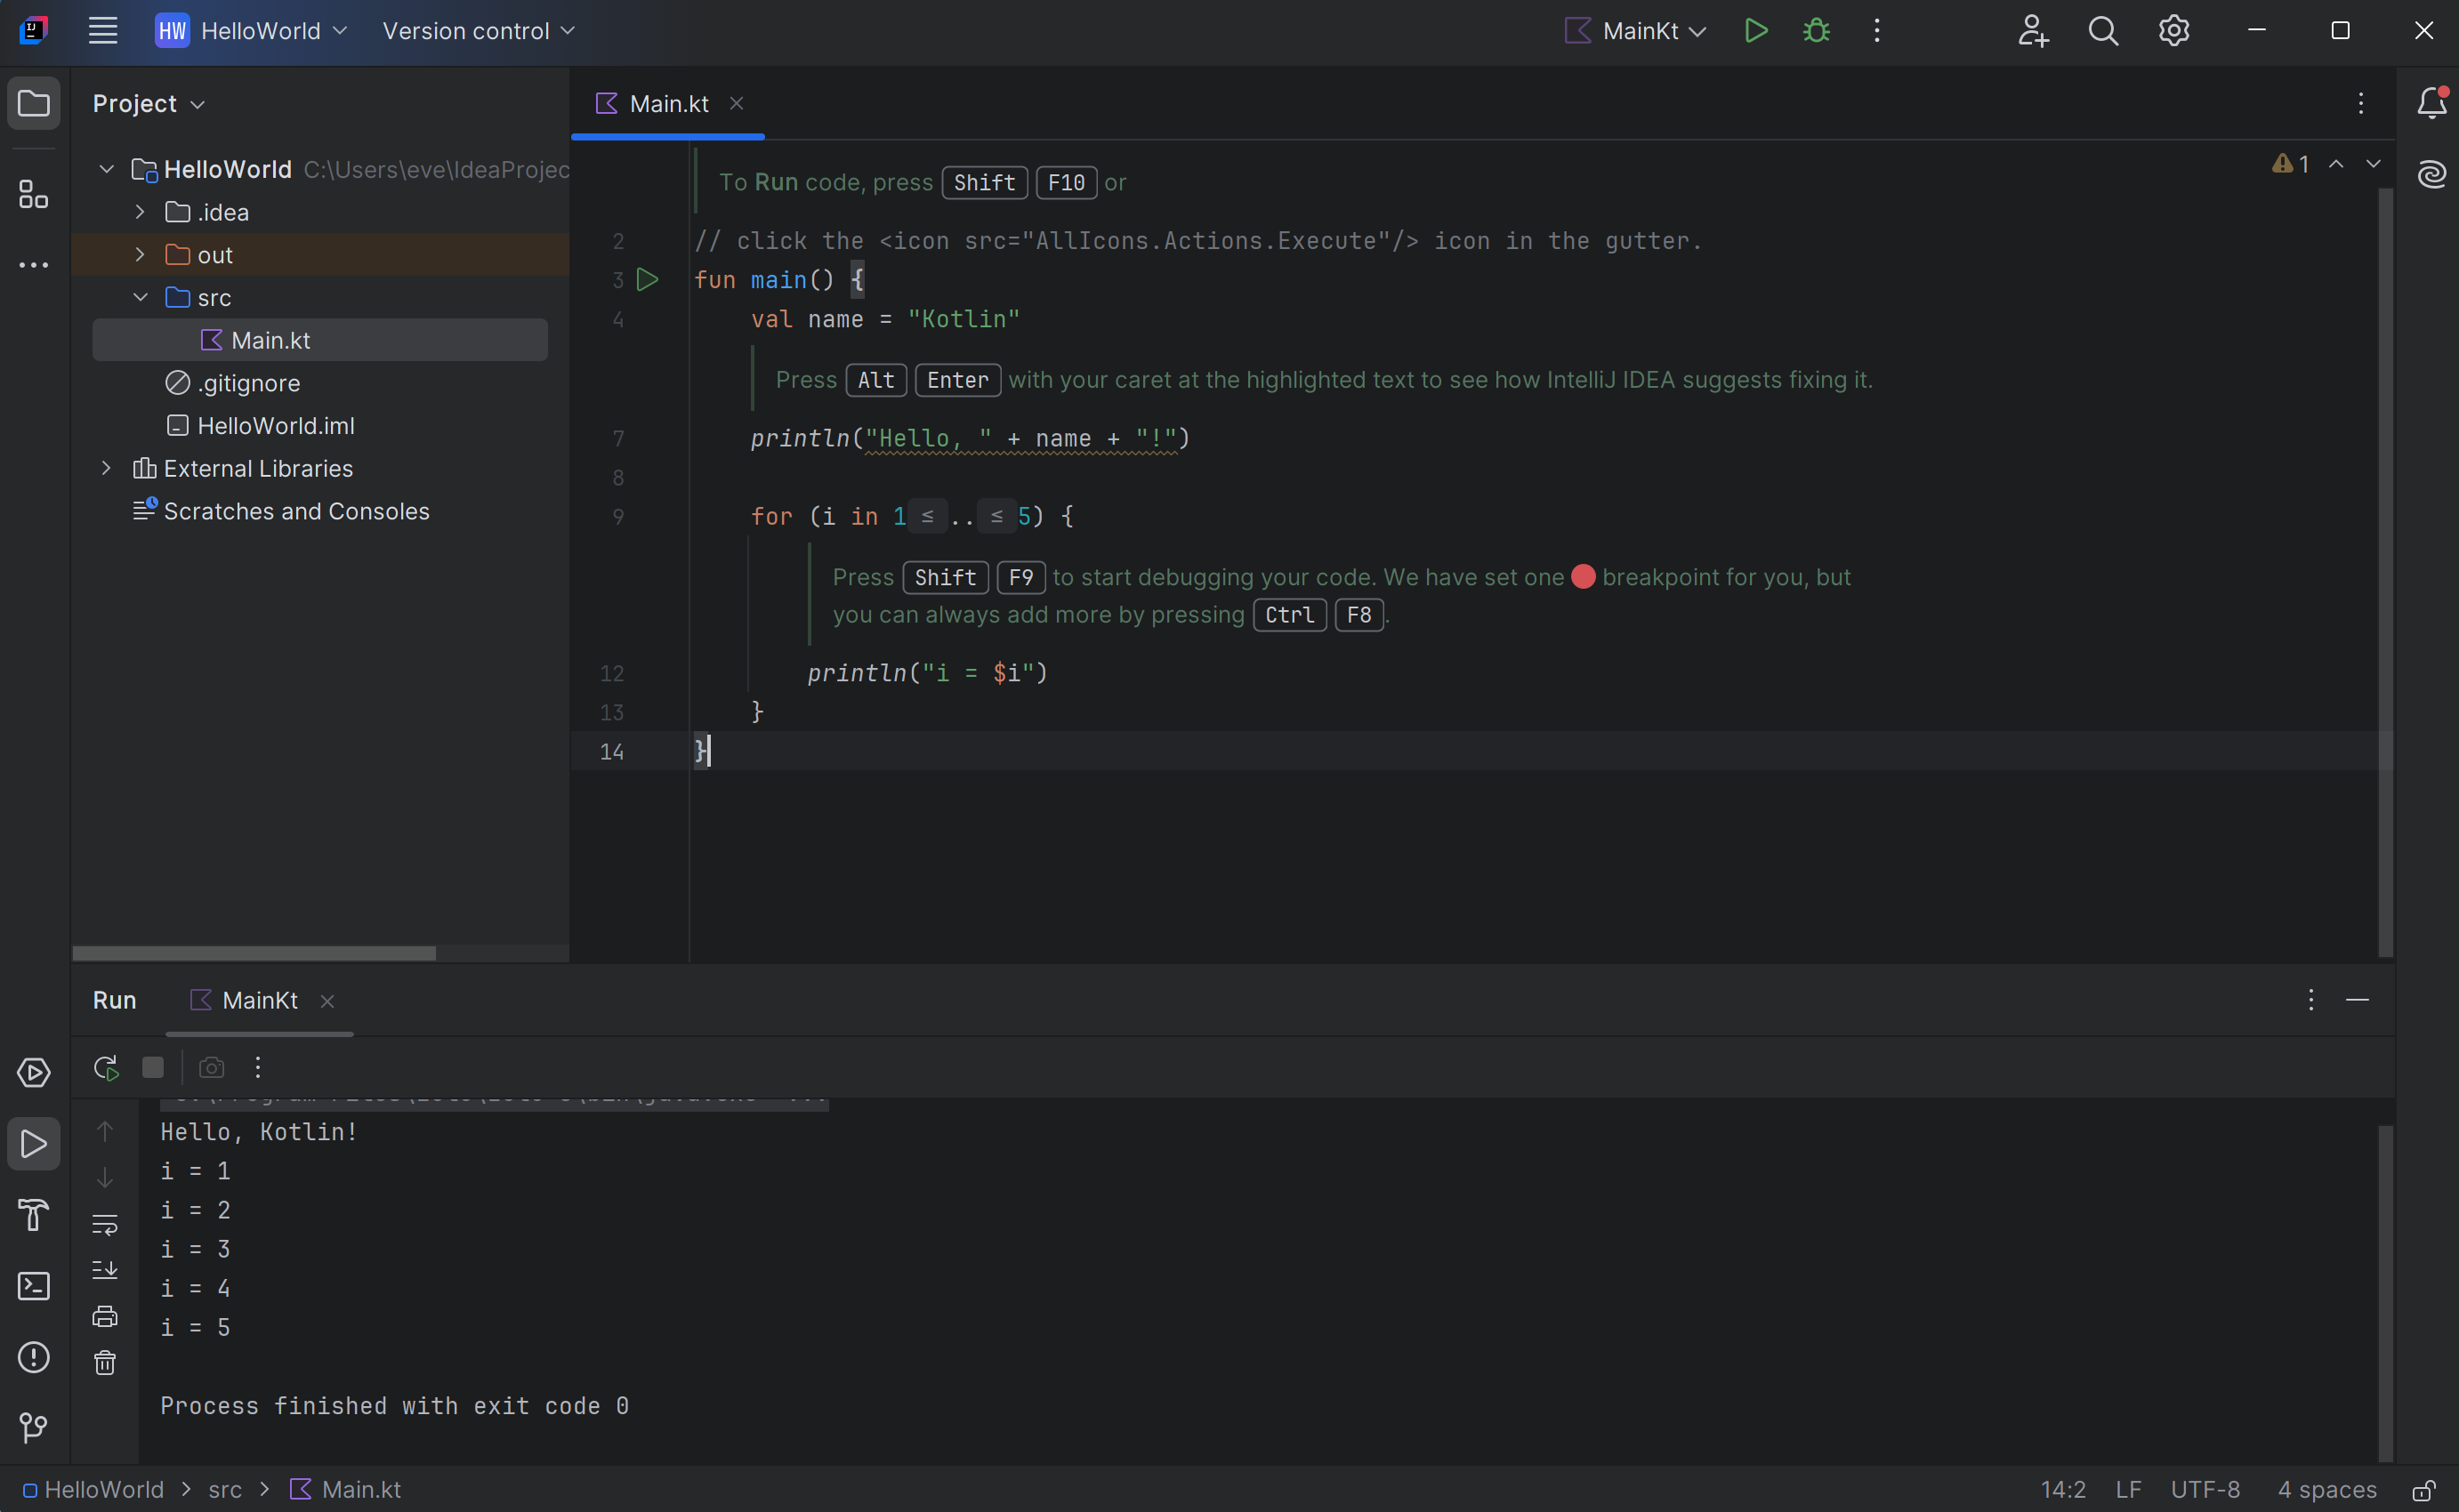Clear the Run console with the trash icon
2459x1512 pixels.
pos(105,1362)
